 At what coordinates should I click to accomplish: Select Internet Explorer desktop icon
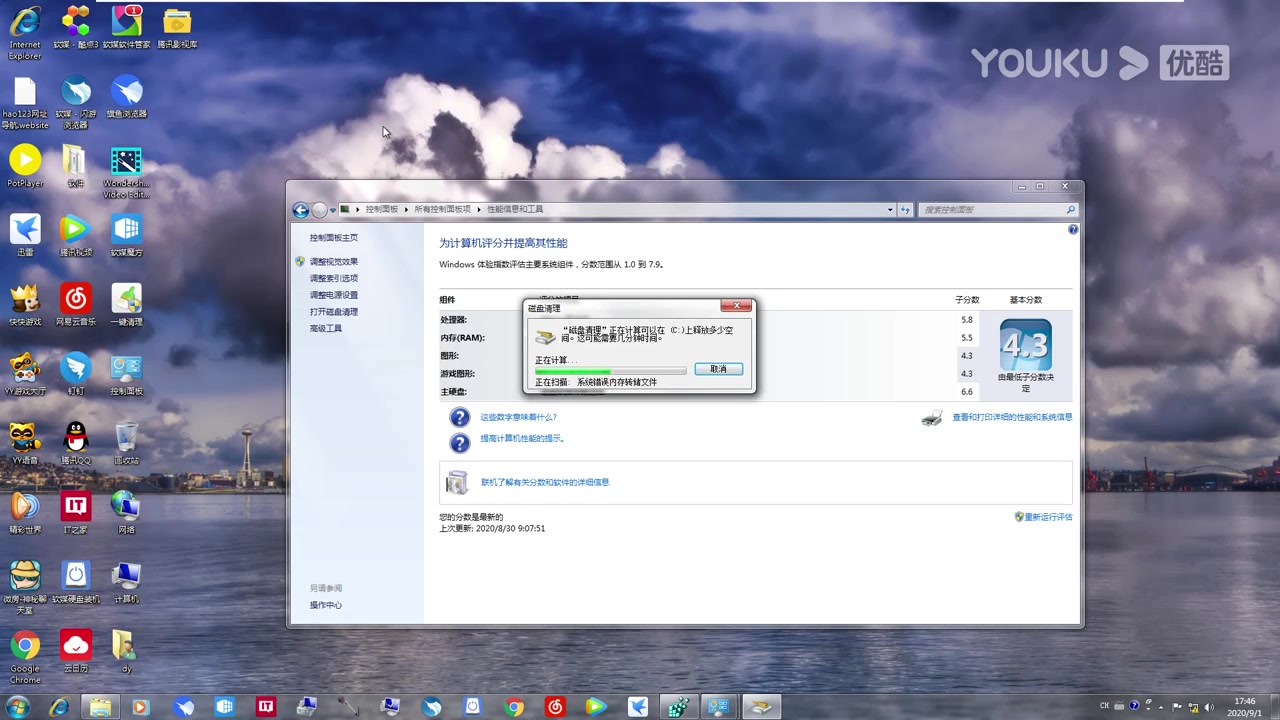click(x=25, y=32)
